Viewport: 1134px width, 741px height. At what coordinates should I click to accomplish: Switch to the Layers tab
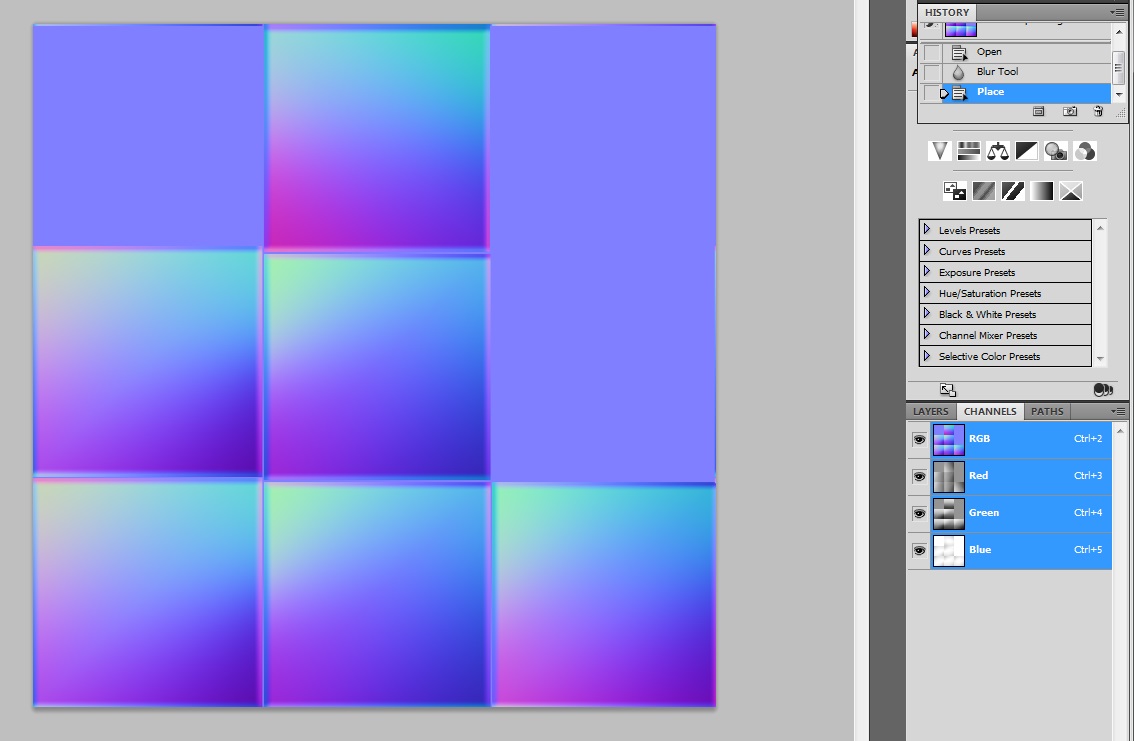click(930, 411)
